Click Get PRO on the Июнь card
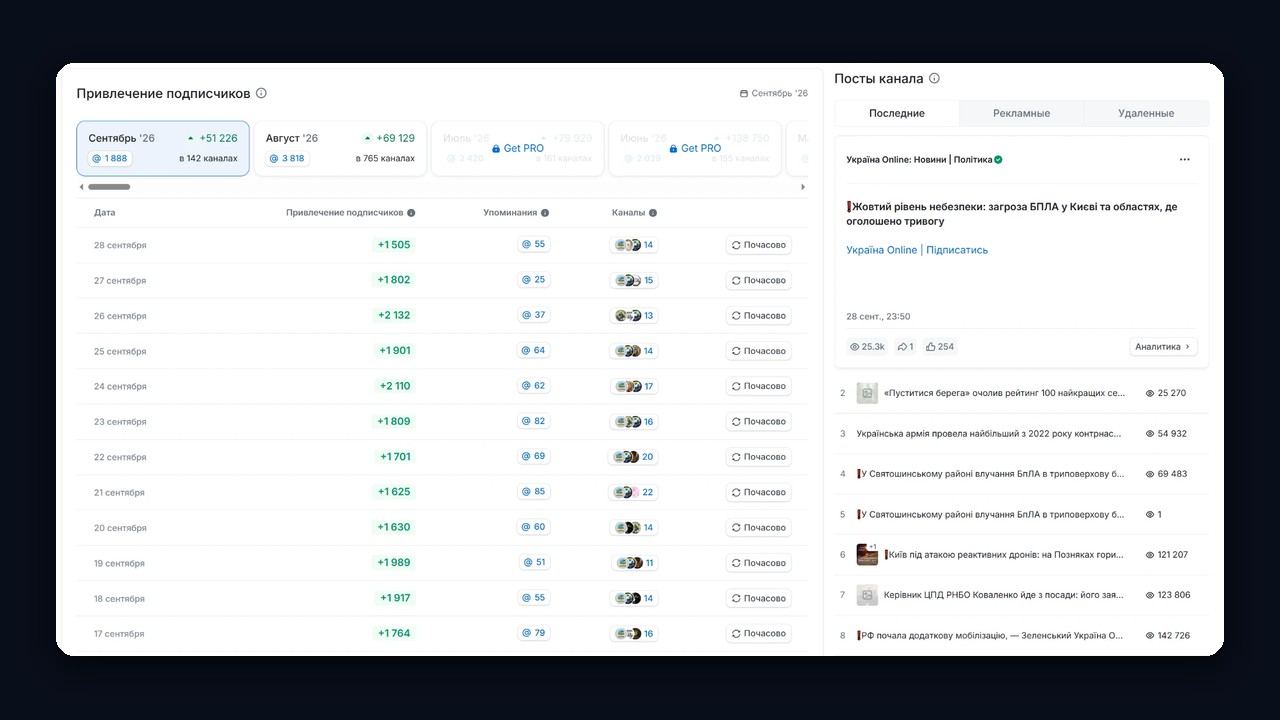The height and width of the screenshot is (720, 1280). pos(694,148)
